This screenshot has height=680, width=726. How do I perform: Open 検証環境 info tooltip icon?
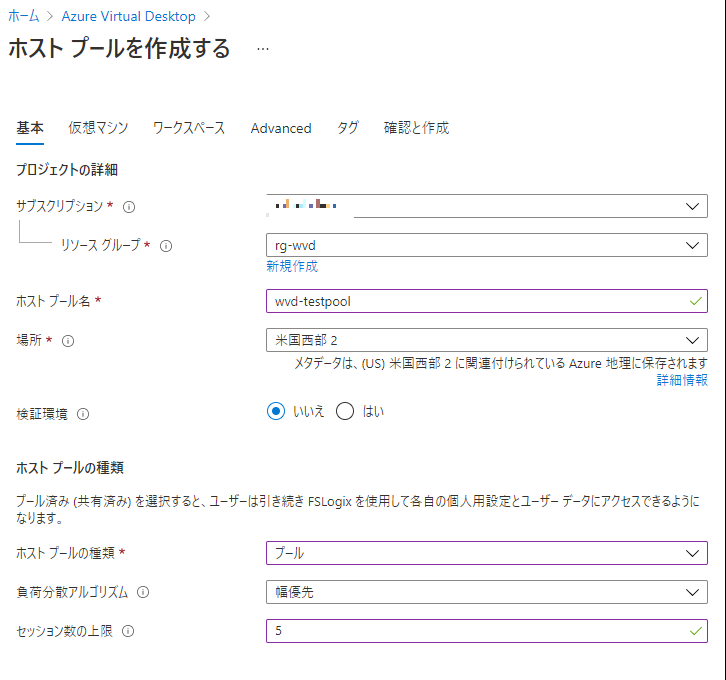83,414
